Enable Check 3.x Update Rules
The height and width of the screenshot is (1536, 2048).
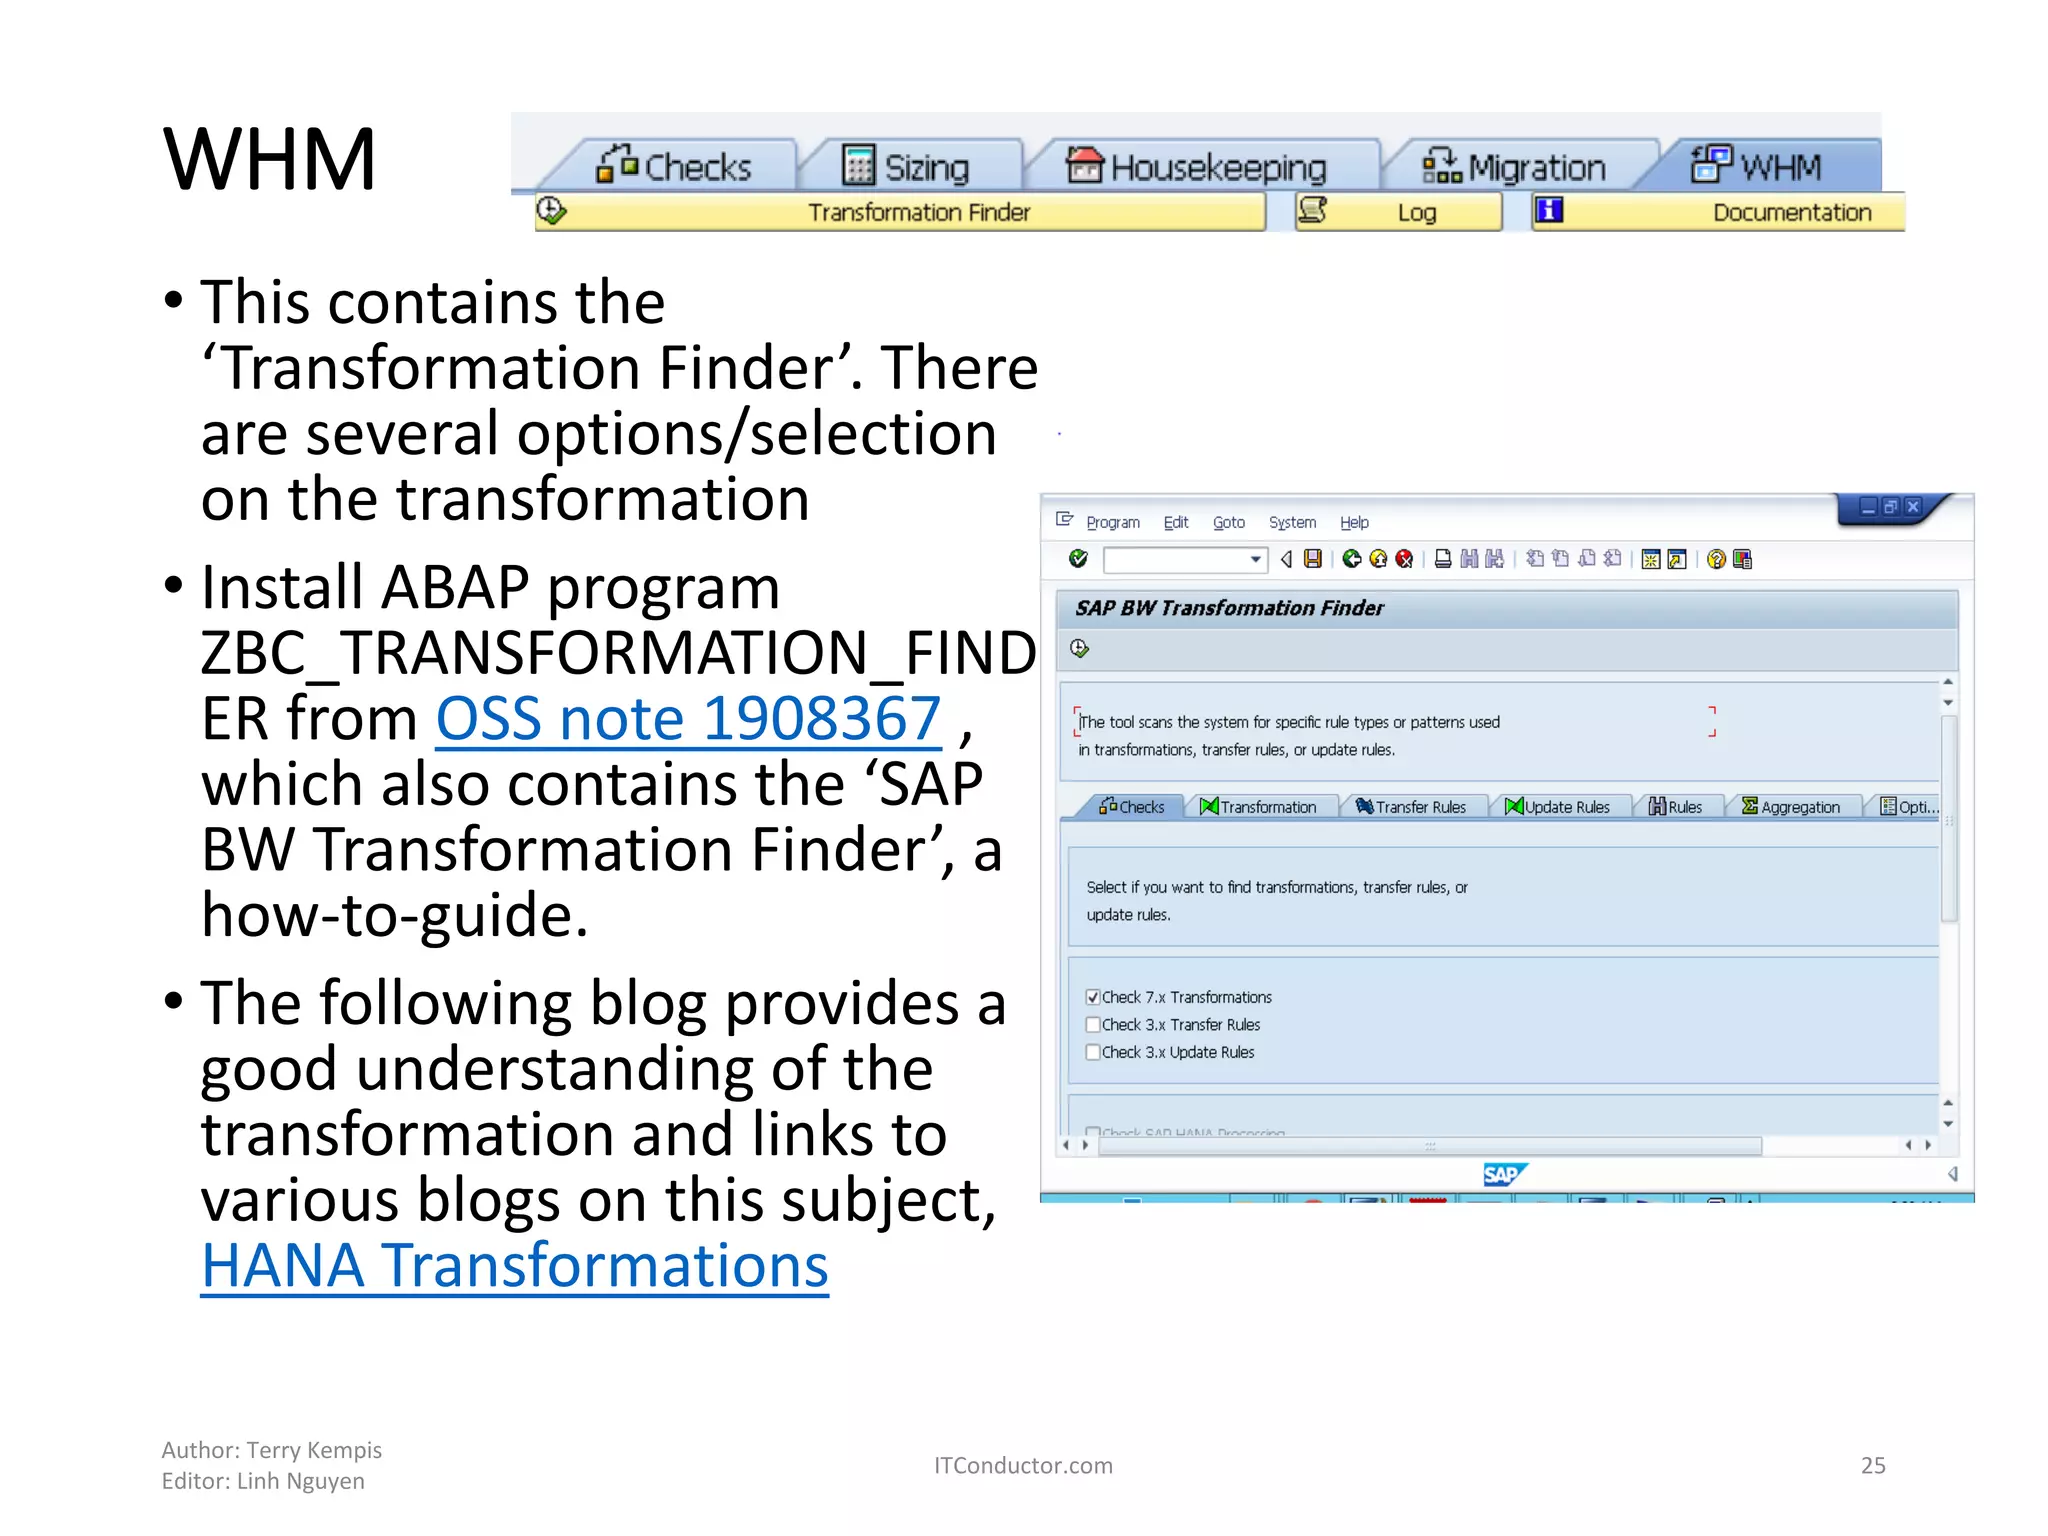[x=1093, y=1052]
